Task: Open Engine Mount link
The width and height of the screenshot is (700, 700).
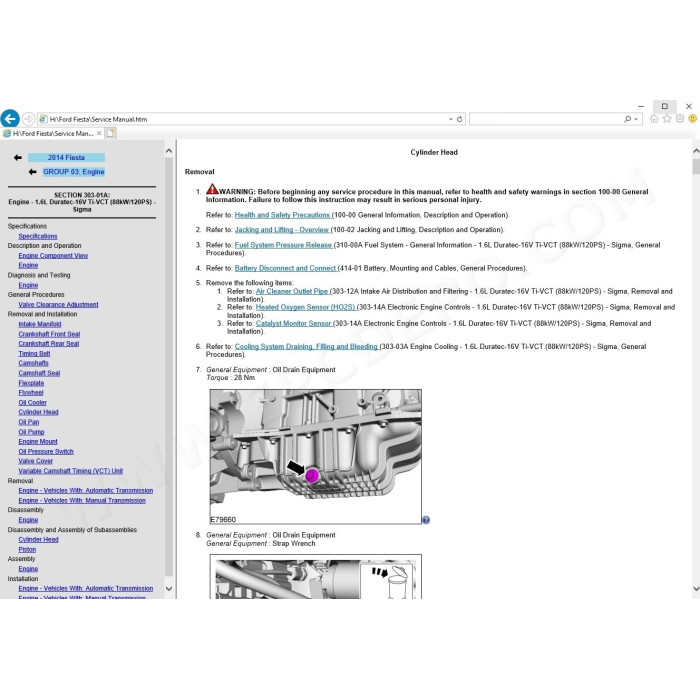Action: click(38, 442)
